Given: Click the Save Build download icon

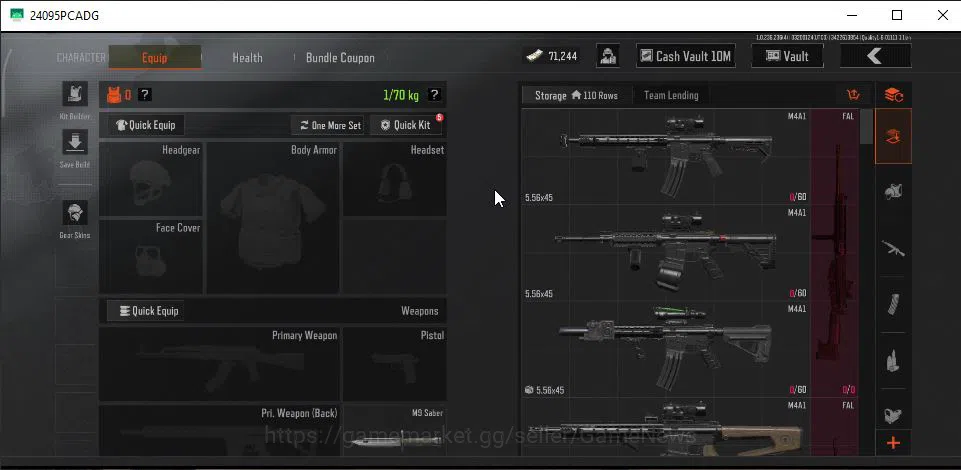Looking at the screenshot, I should click(x=75, y=142).
